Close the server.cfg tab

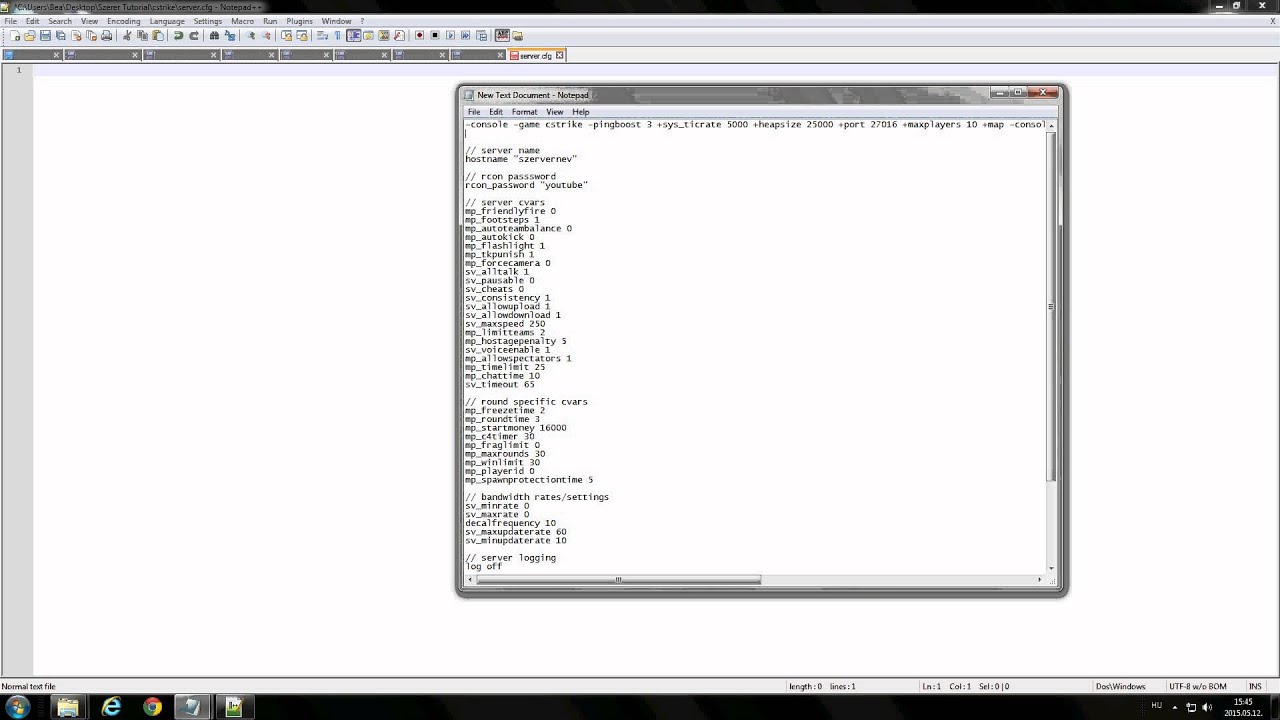[560, 56]
